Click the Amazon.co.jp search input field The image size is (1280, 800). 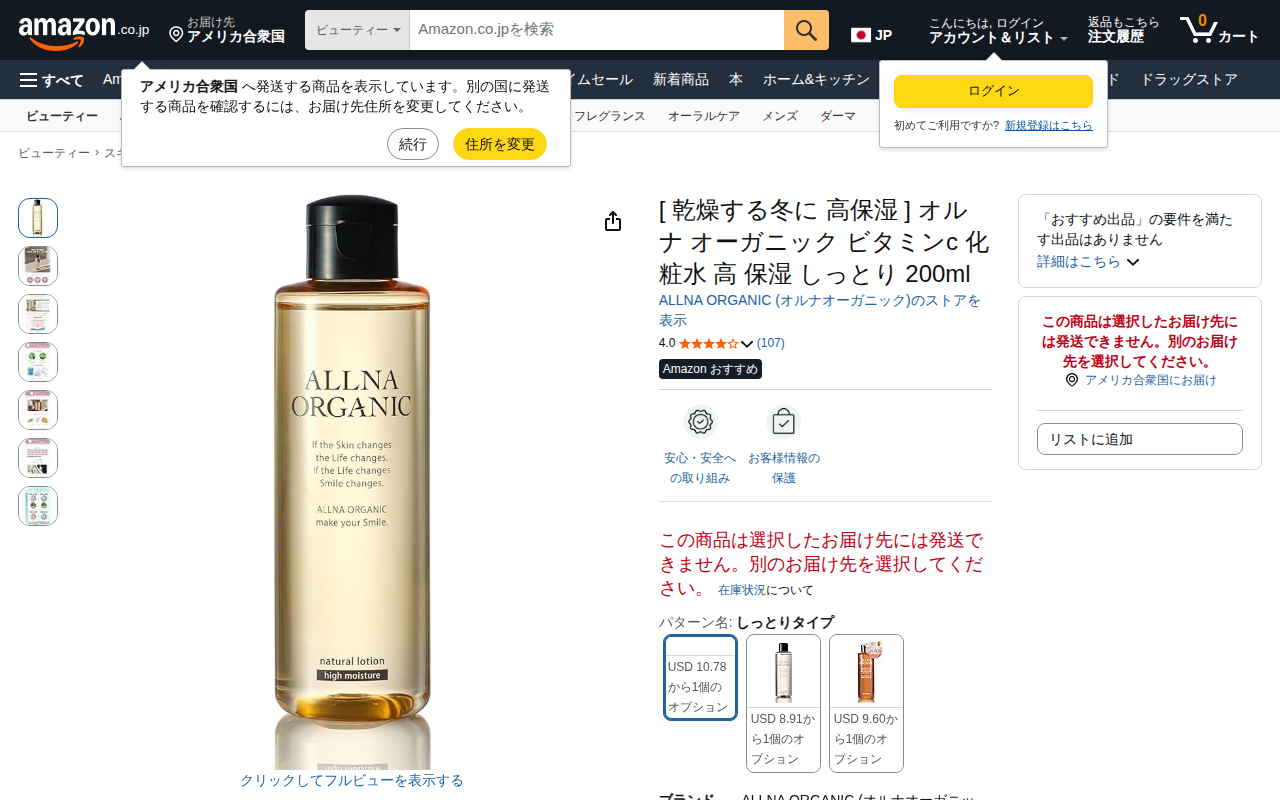pyautogui.click(x=597, y=30)
